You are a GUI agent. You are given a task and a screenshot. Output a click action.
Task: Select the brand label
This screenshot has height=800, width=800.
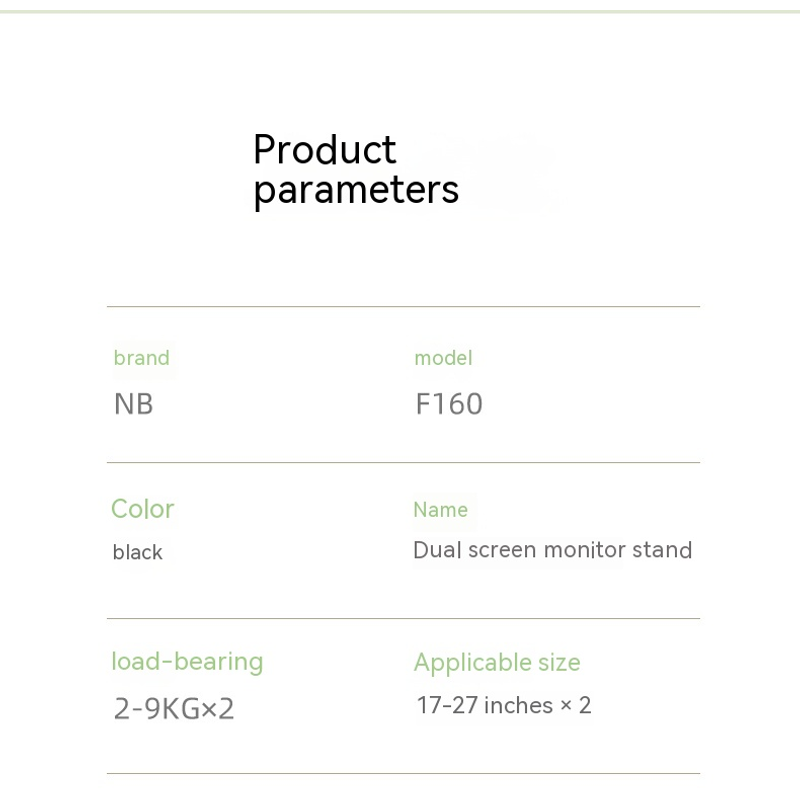click(x=141, y=358)
